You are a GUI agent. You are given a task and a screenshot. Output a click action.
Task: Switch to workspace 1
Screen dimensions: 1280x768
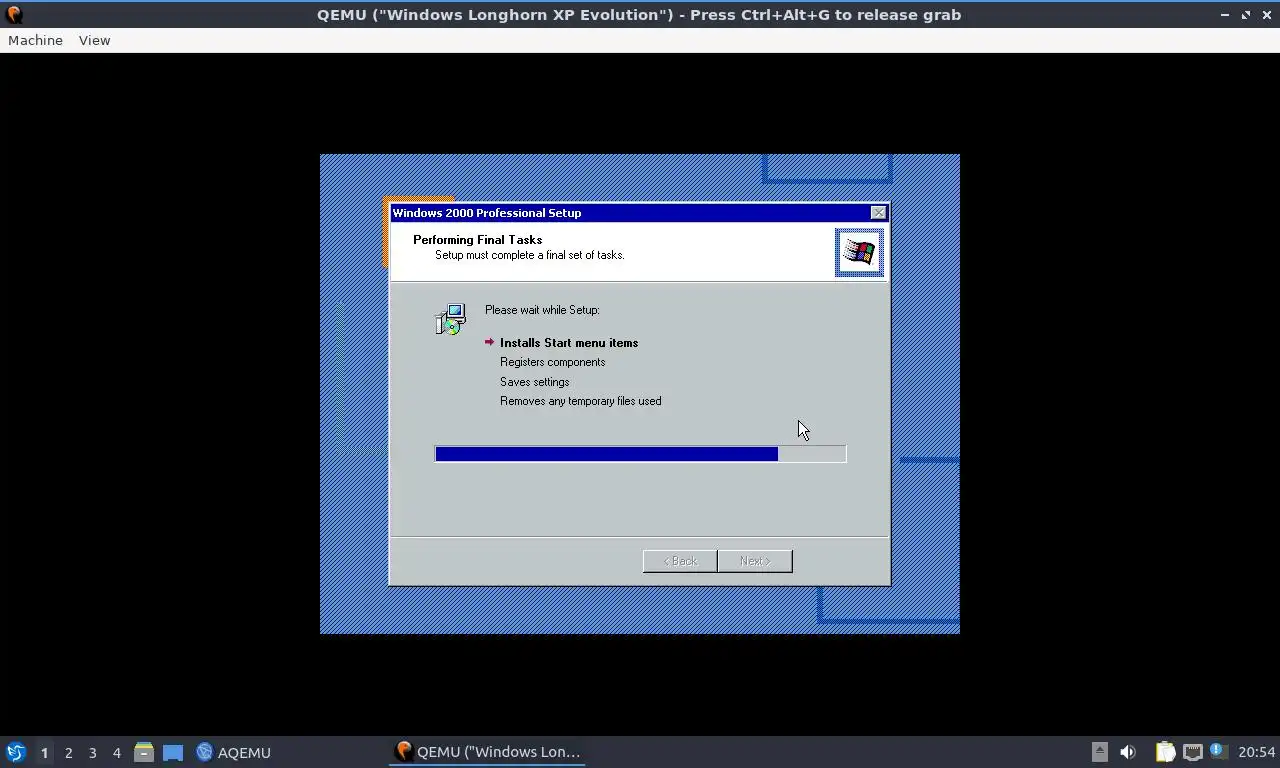[44, 752]
